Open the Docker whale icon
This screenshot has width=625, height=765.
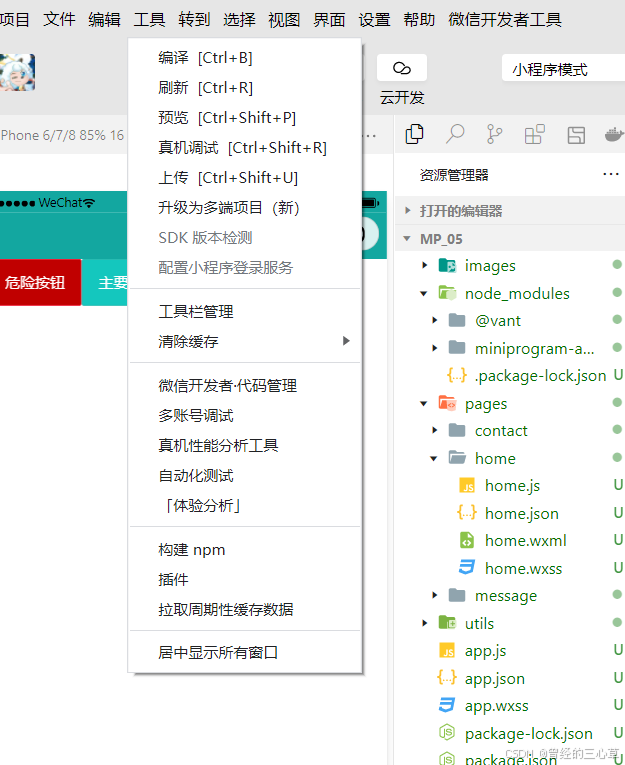pyautogui.click(x=614, y=134)
